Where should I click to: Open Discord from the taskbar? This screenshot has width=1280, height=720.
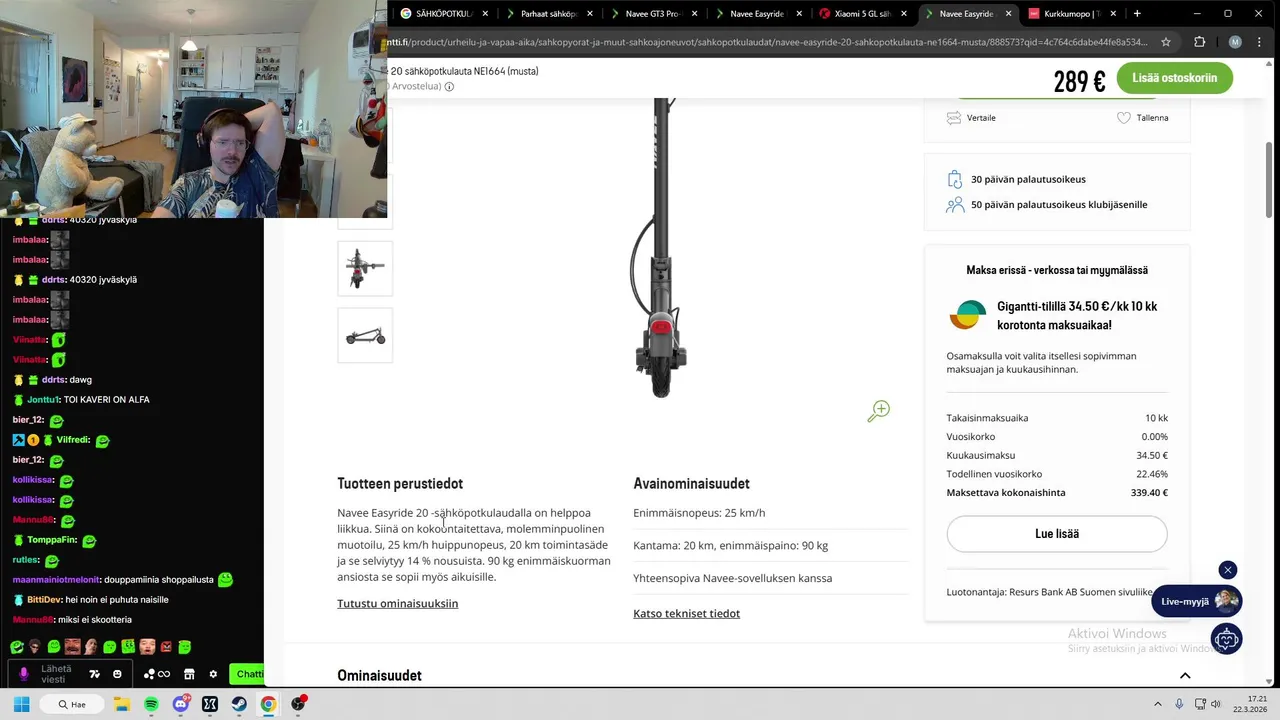(181, 704)
